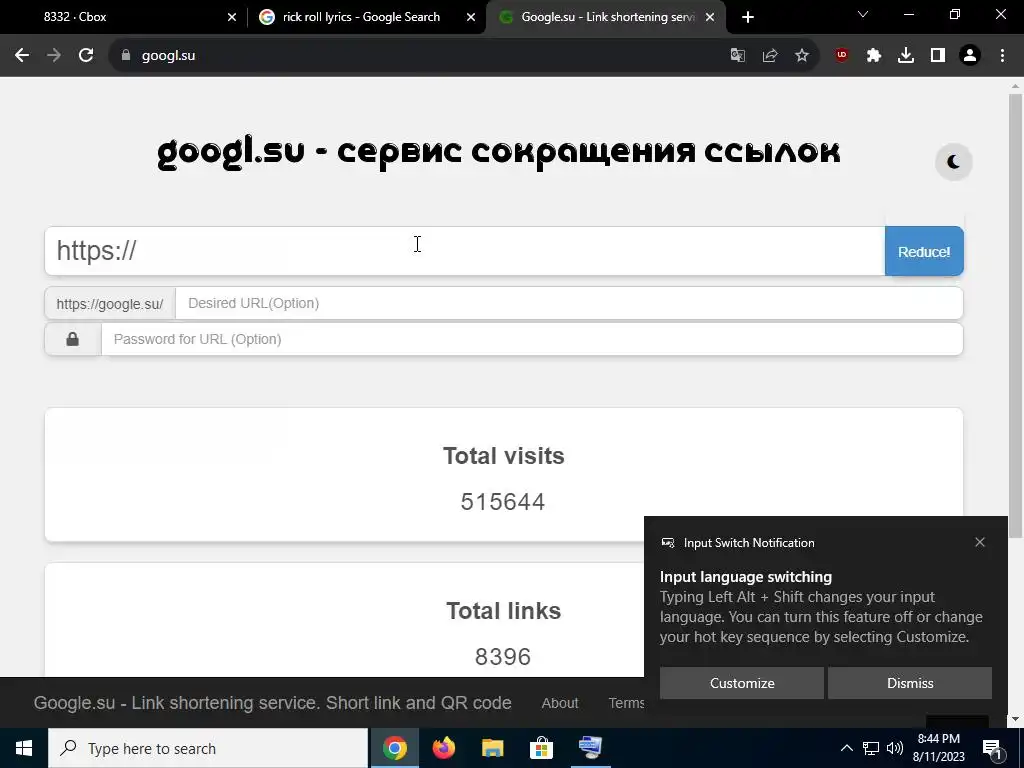Click the https://google.su/ prefix label

pyautogui.click(x=110, y=304)
